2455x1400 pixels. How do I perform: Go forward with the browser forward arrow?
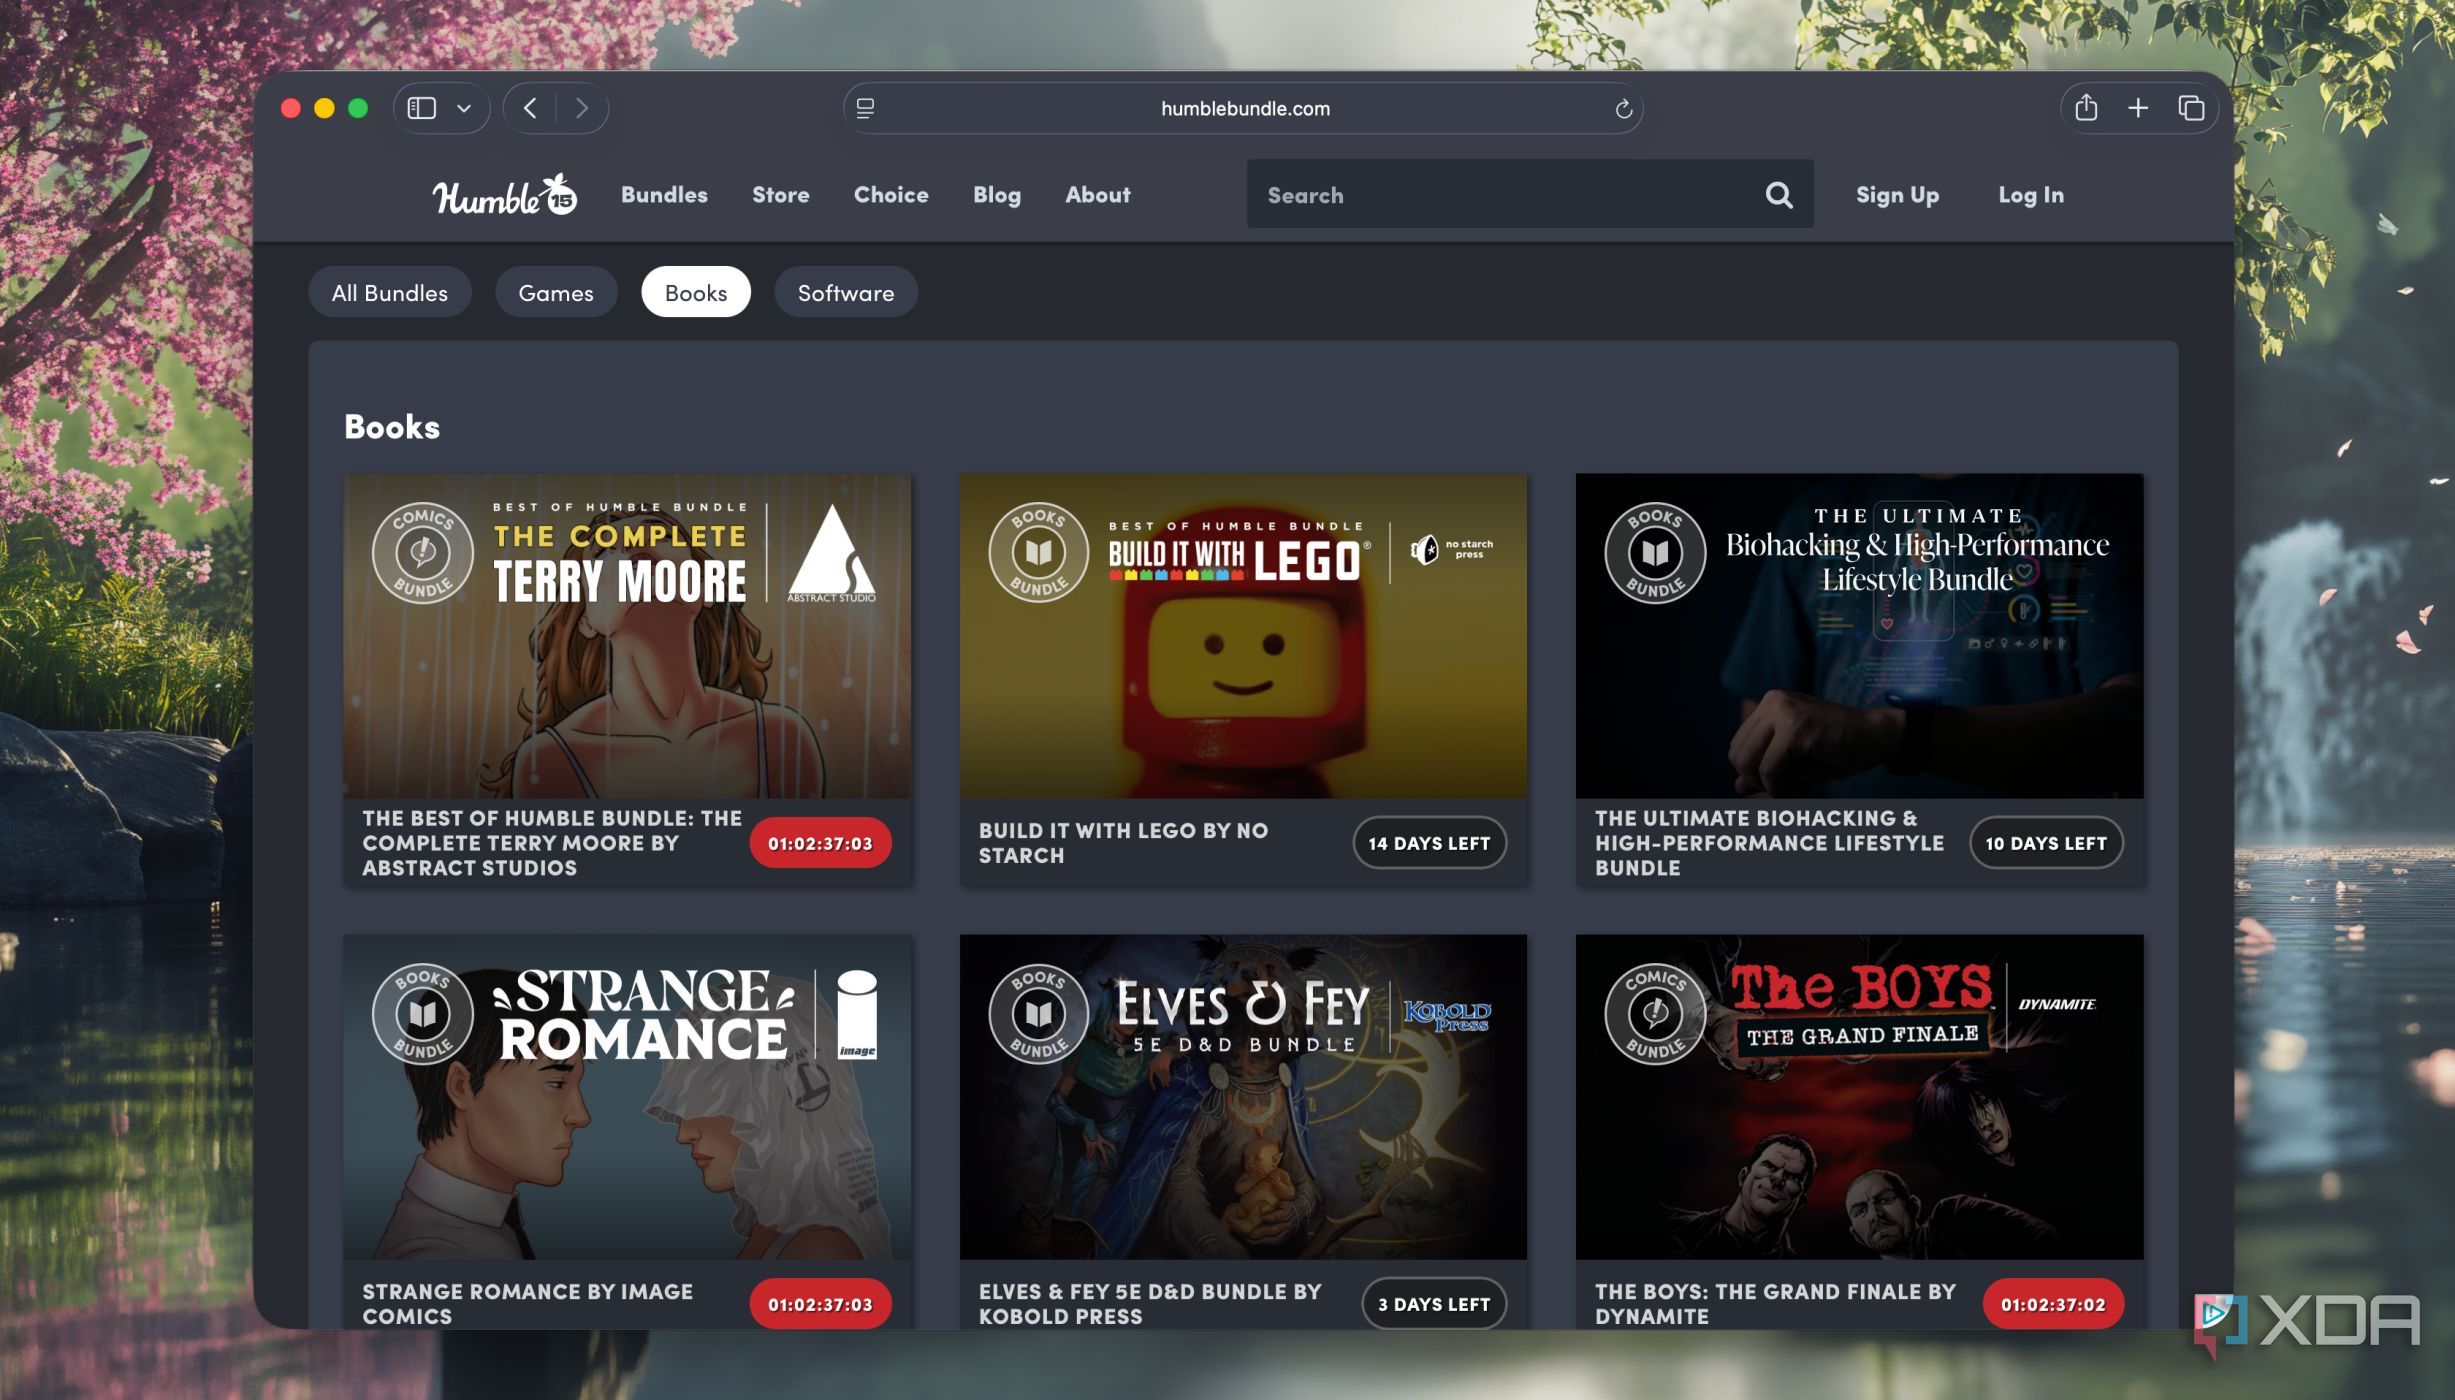coord(582,108)
